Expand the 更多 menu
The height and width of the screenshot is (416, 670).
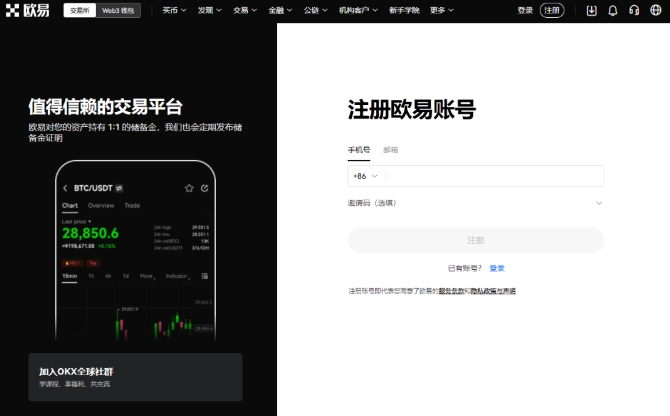(442, 10)
